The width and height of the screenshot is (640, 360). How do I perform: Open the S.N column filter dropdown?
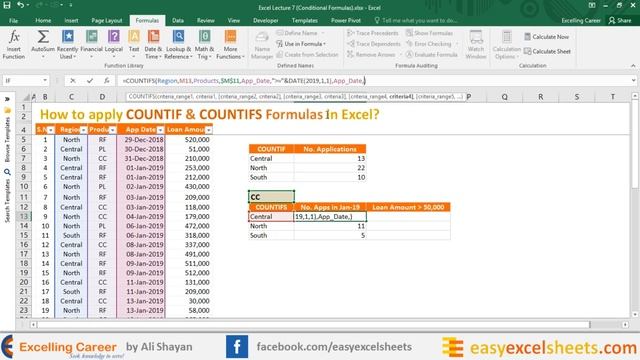(51, 130)
